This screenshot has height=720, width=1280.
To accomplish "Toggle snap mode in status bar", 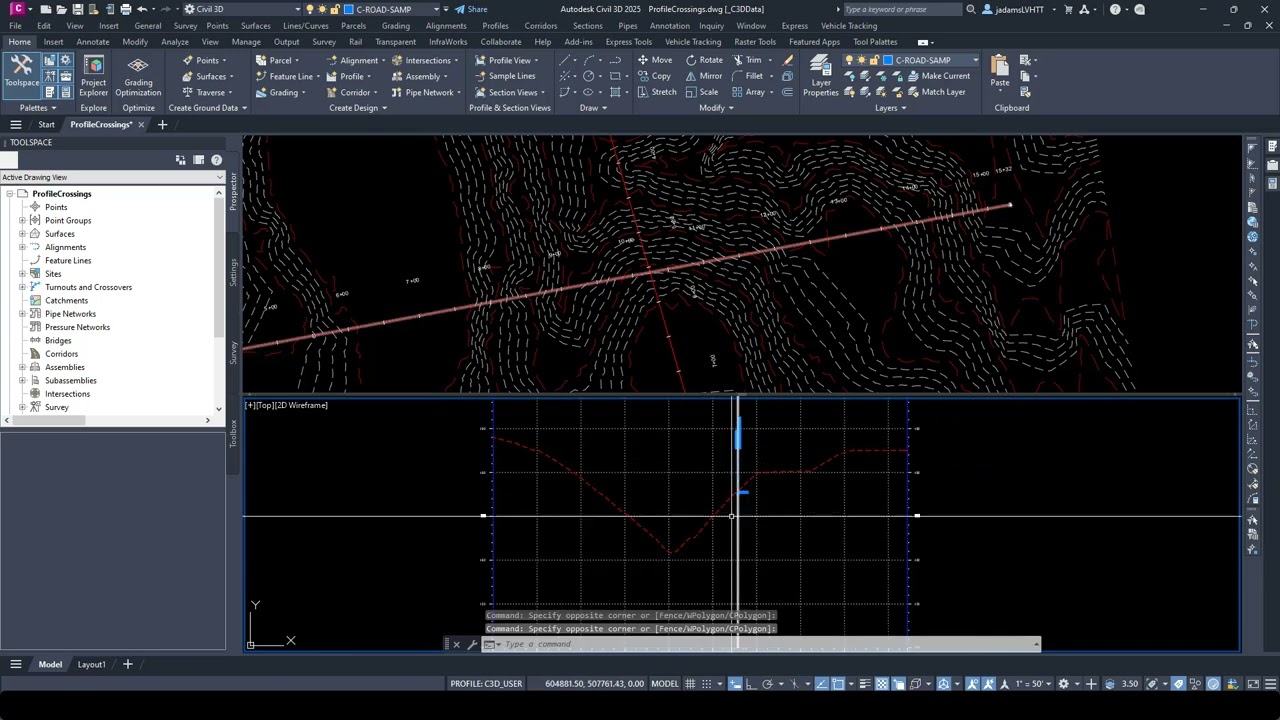I will [x=707, y=684].
